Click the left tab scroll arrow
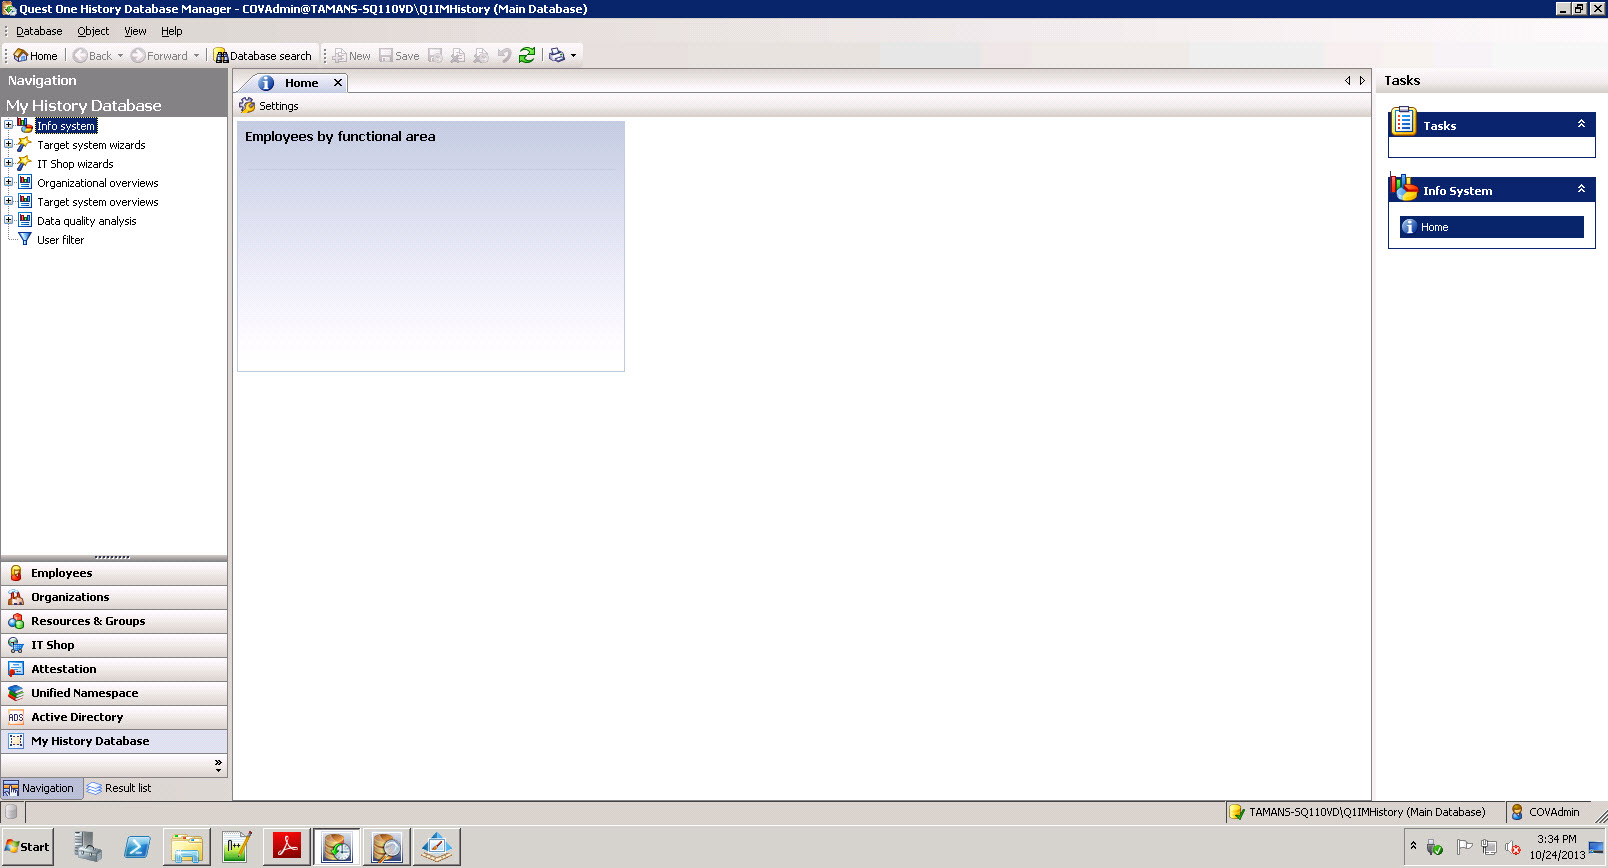The width and height of the screenshot is (1608, 868). 1347,81
